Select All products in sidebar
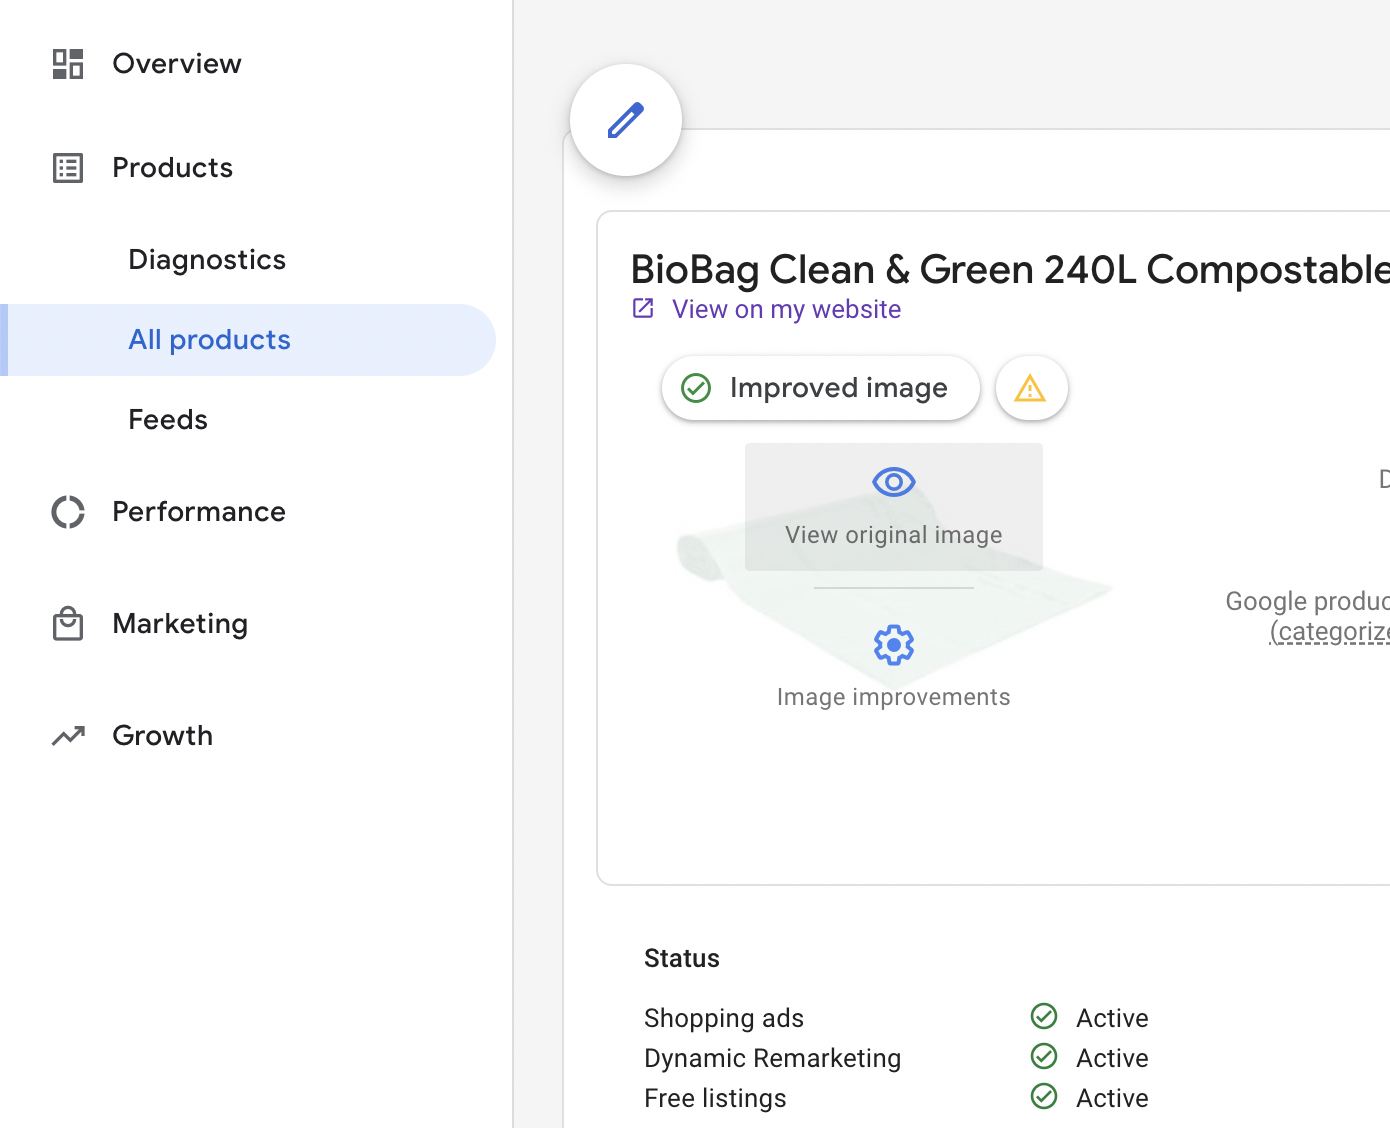Viewport: 1390px width, 1128px height. coord(210,340)
